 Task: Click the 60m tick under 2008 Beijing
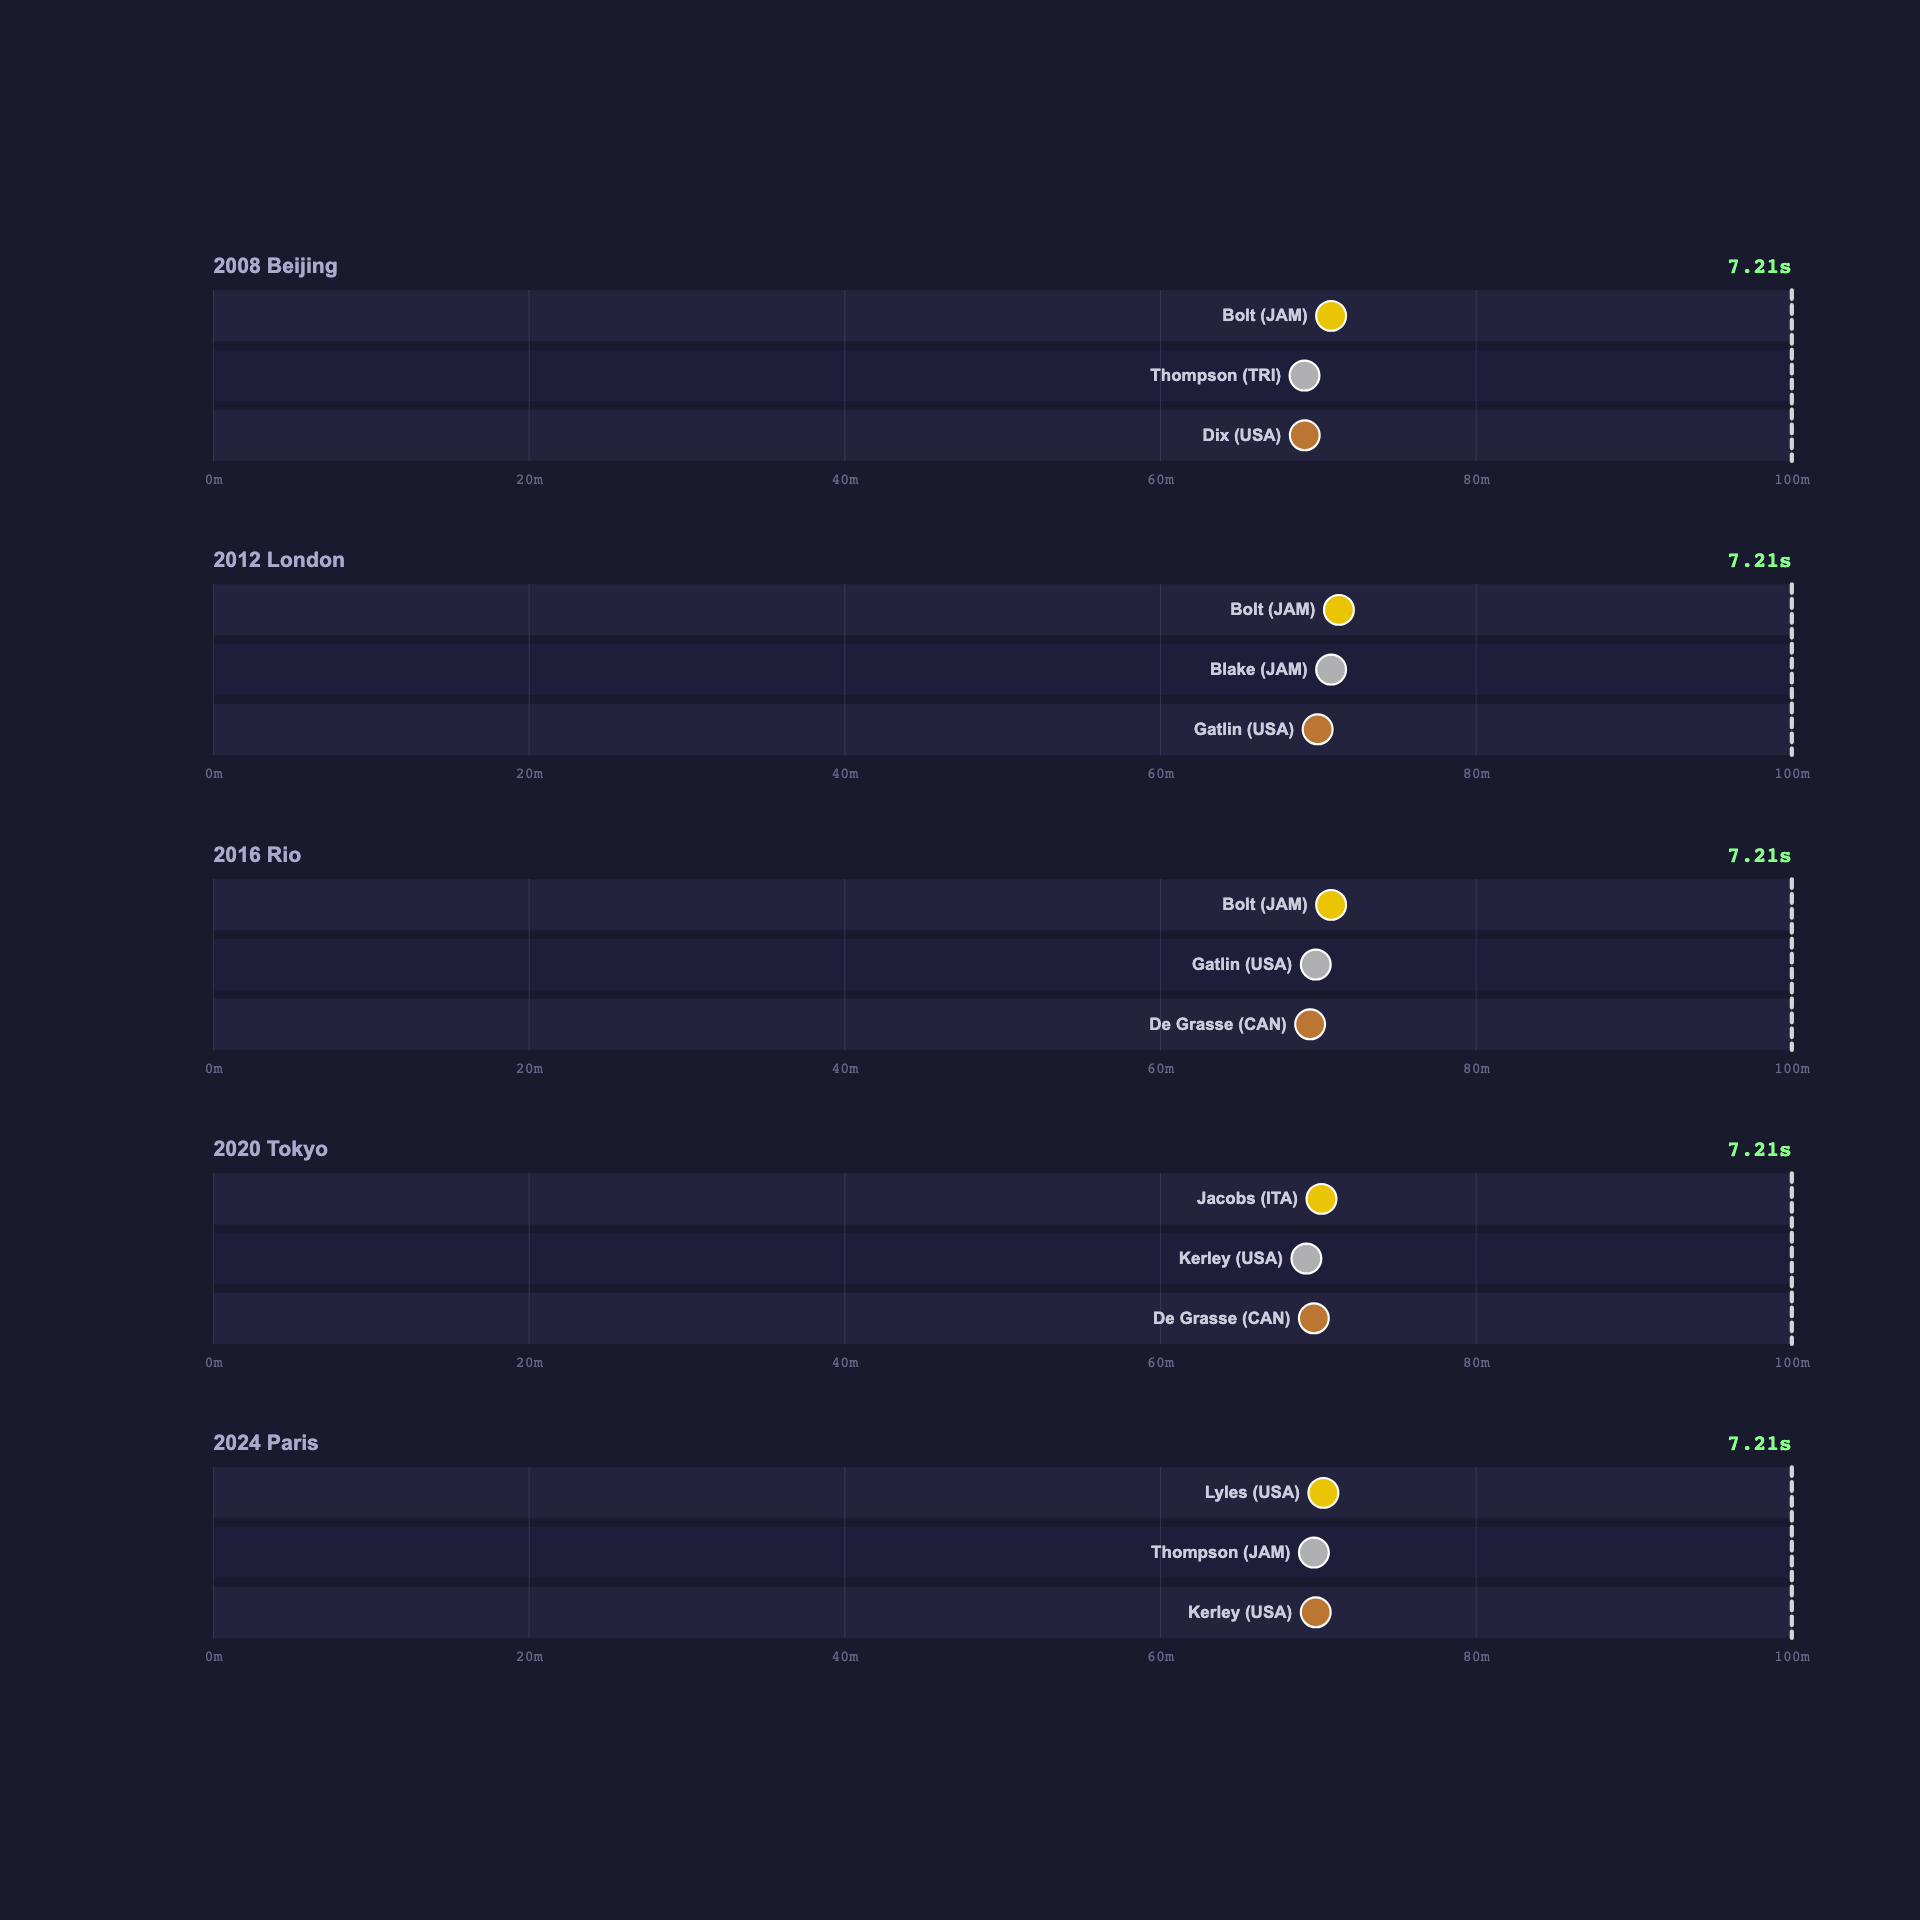1160,480
